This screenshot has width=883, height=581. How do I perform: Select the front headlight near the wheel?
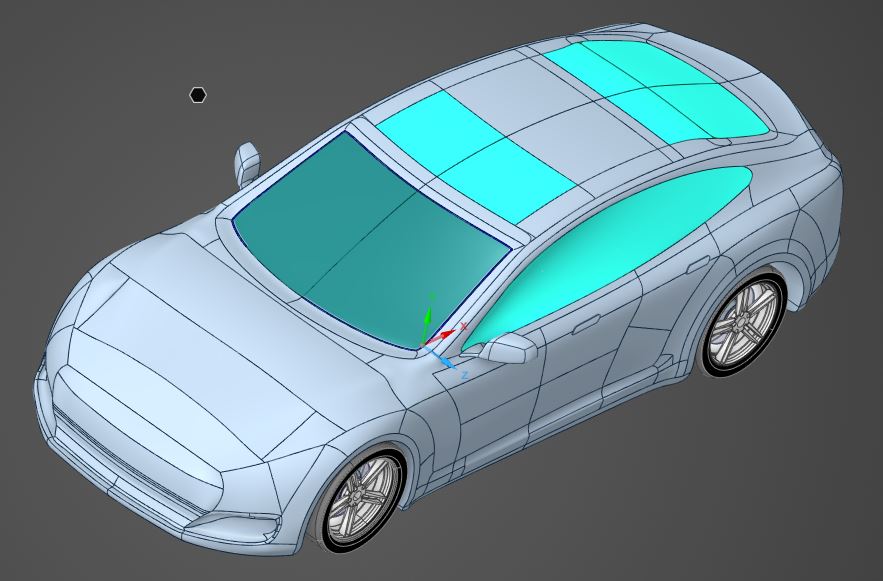235,523
